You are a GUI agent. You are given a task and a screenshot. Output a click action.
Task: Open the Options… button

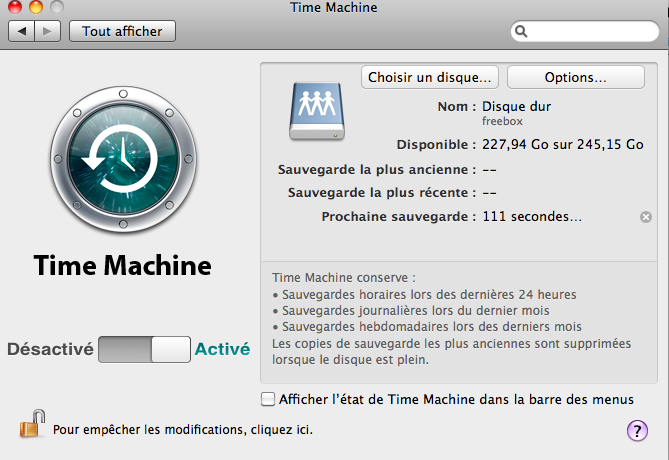pos(575,77)
